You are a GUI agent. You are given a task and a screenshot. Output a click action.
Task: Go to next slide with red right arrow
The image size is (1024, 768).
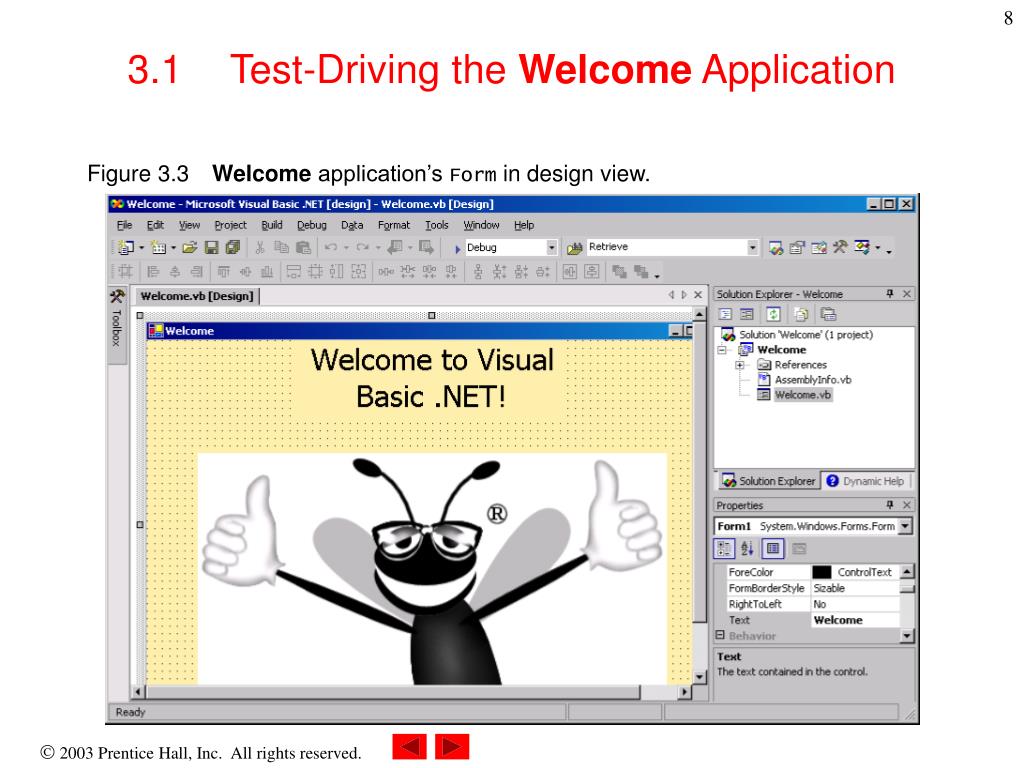click(x=452, y=746)
